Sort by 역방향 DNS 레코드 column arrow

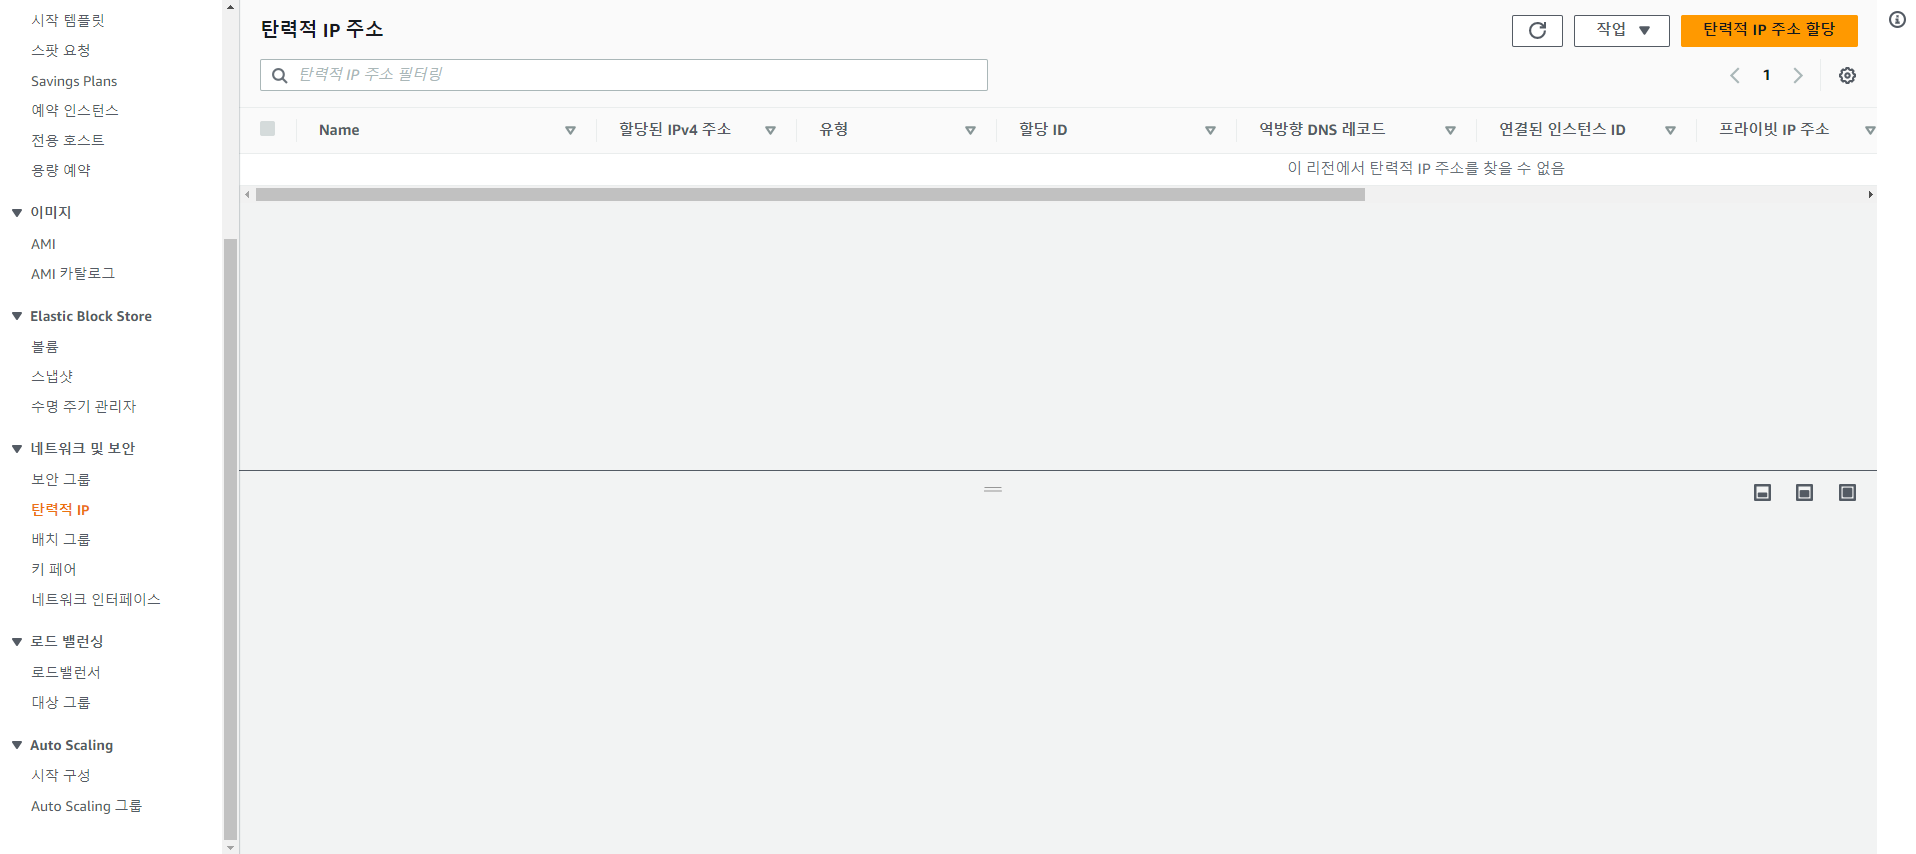coord(1450,130)
